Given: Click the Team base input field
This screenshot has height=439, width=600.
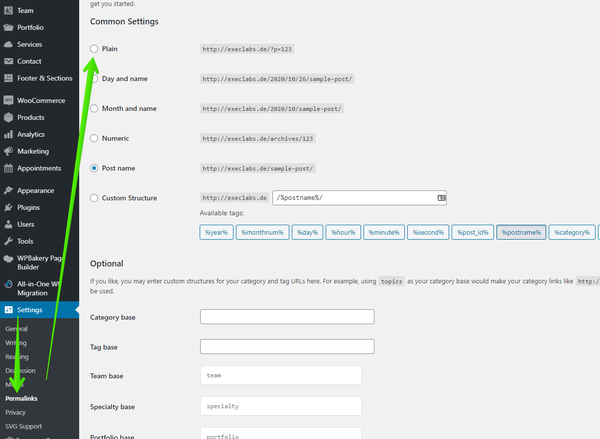Looking at the screenshot, I should 281,375.
